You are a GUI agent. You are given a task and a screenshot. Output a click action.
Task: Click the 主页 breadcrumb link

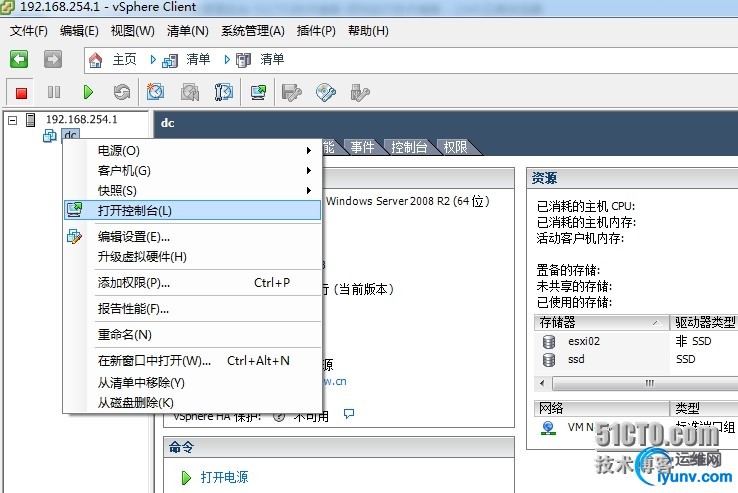(124, 59)
